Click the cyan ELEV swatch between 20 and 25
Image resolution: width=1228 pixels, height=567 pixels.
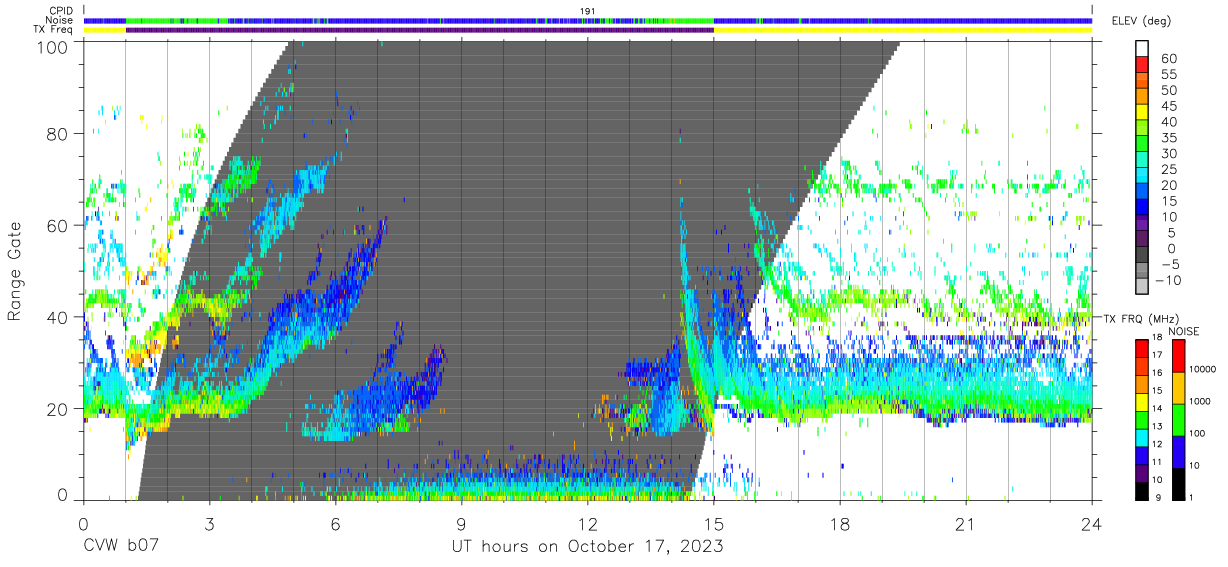[1142, 176]
